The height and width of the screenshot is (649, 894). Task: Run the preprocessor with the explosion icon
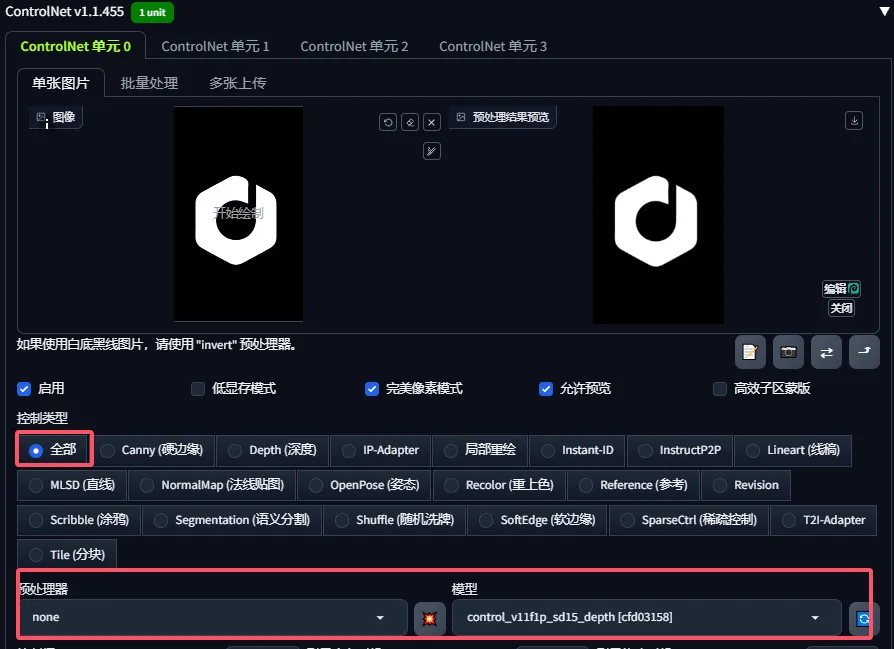pos(429,618)
